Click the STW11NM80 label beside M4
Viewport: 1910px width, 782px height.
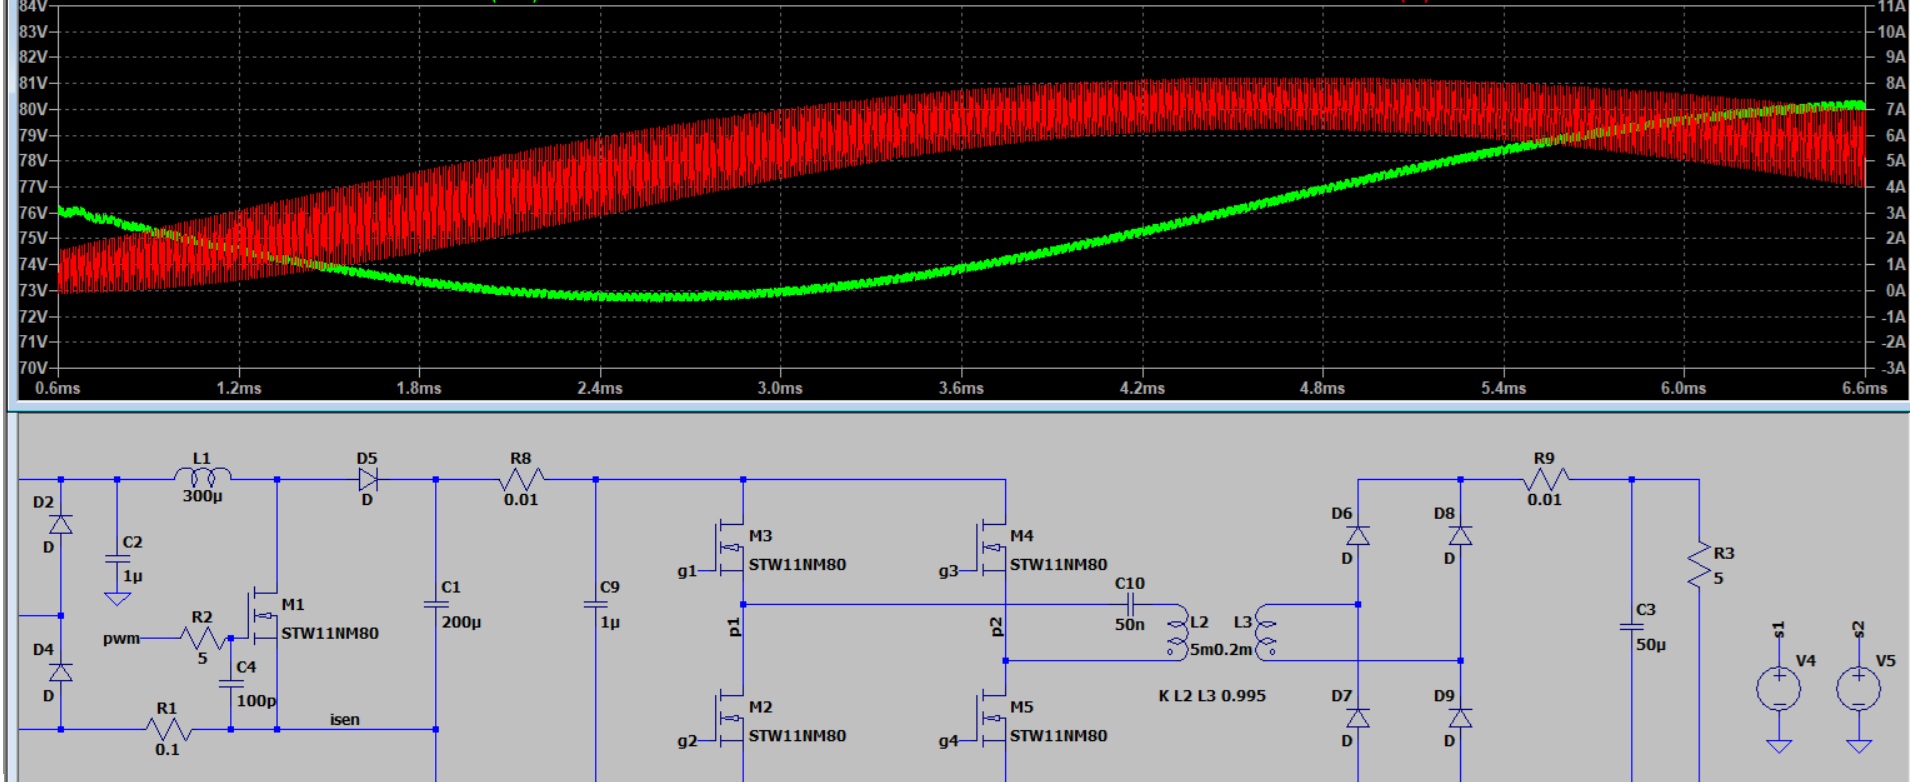click(1058, 565)
